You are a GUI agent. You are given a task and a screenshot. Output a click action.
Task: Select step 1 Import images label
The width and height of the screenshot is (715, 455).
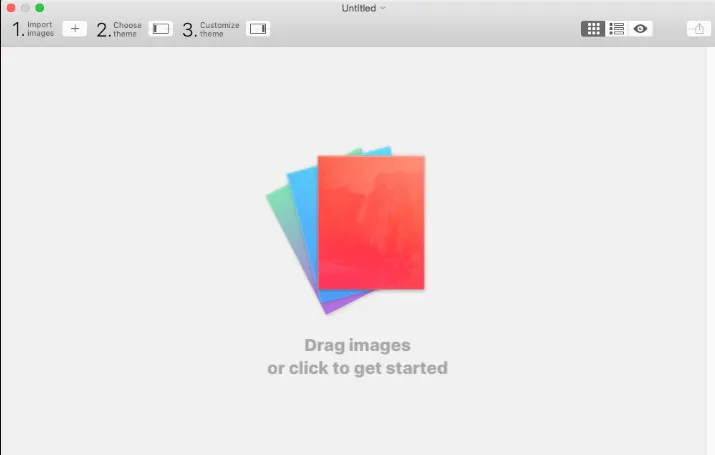(x=33, y=29)
